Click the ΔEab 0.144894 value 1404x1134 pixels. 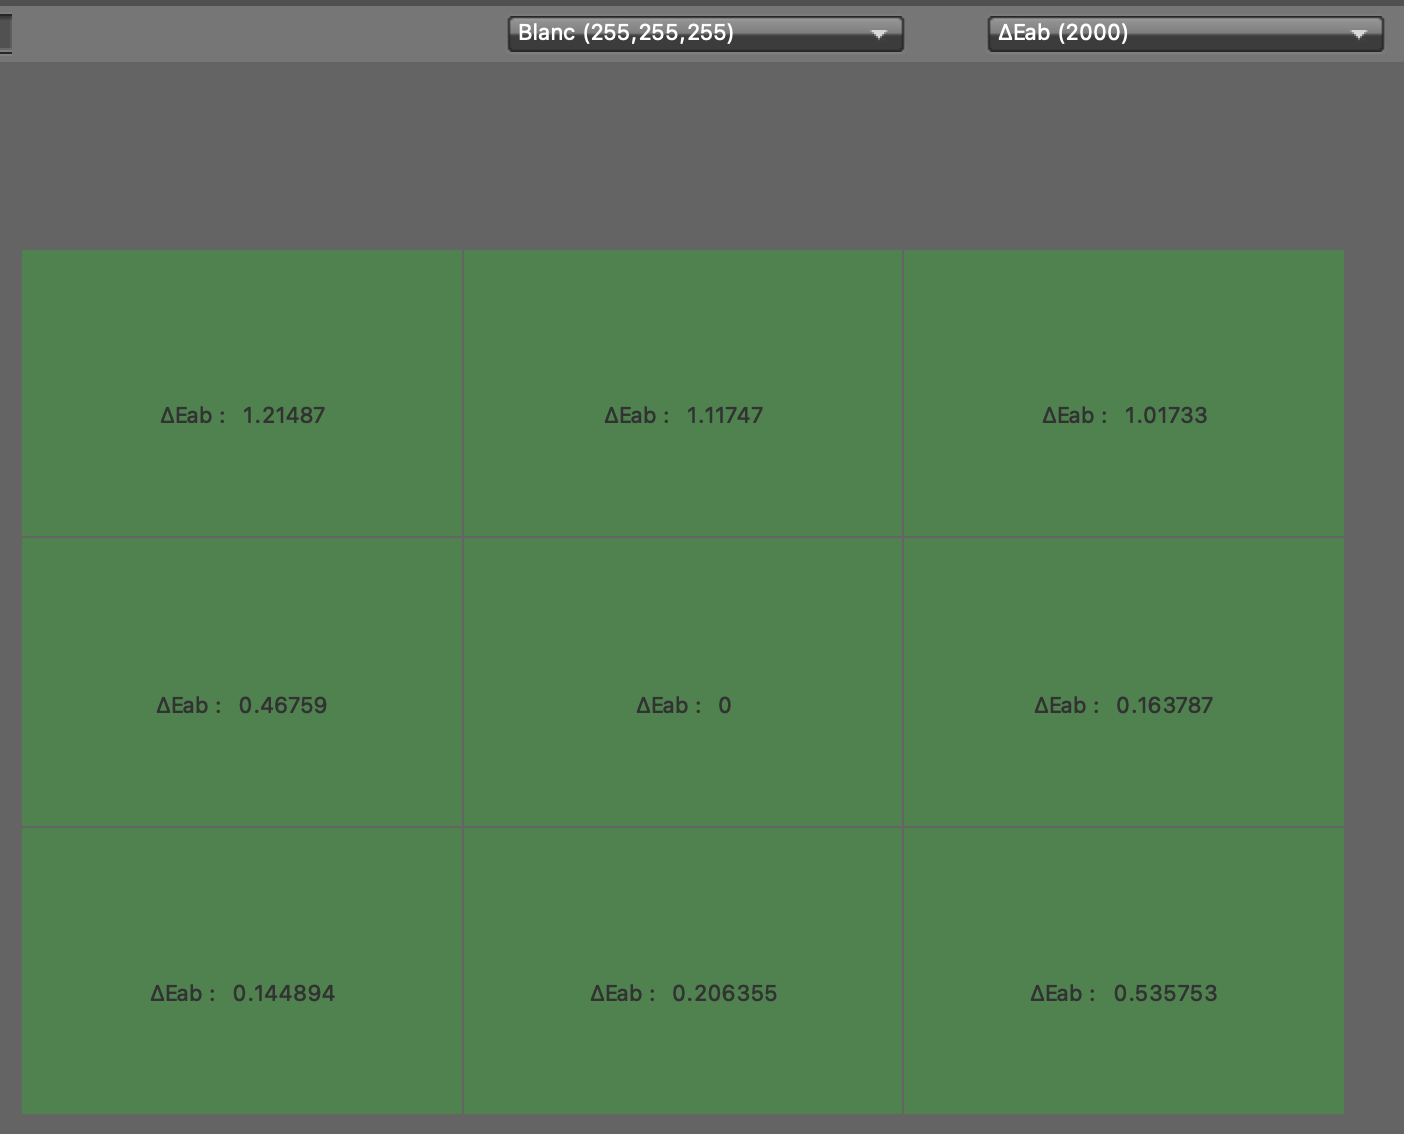coord(284,993)
